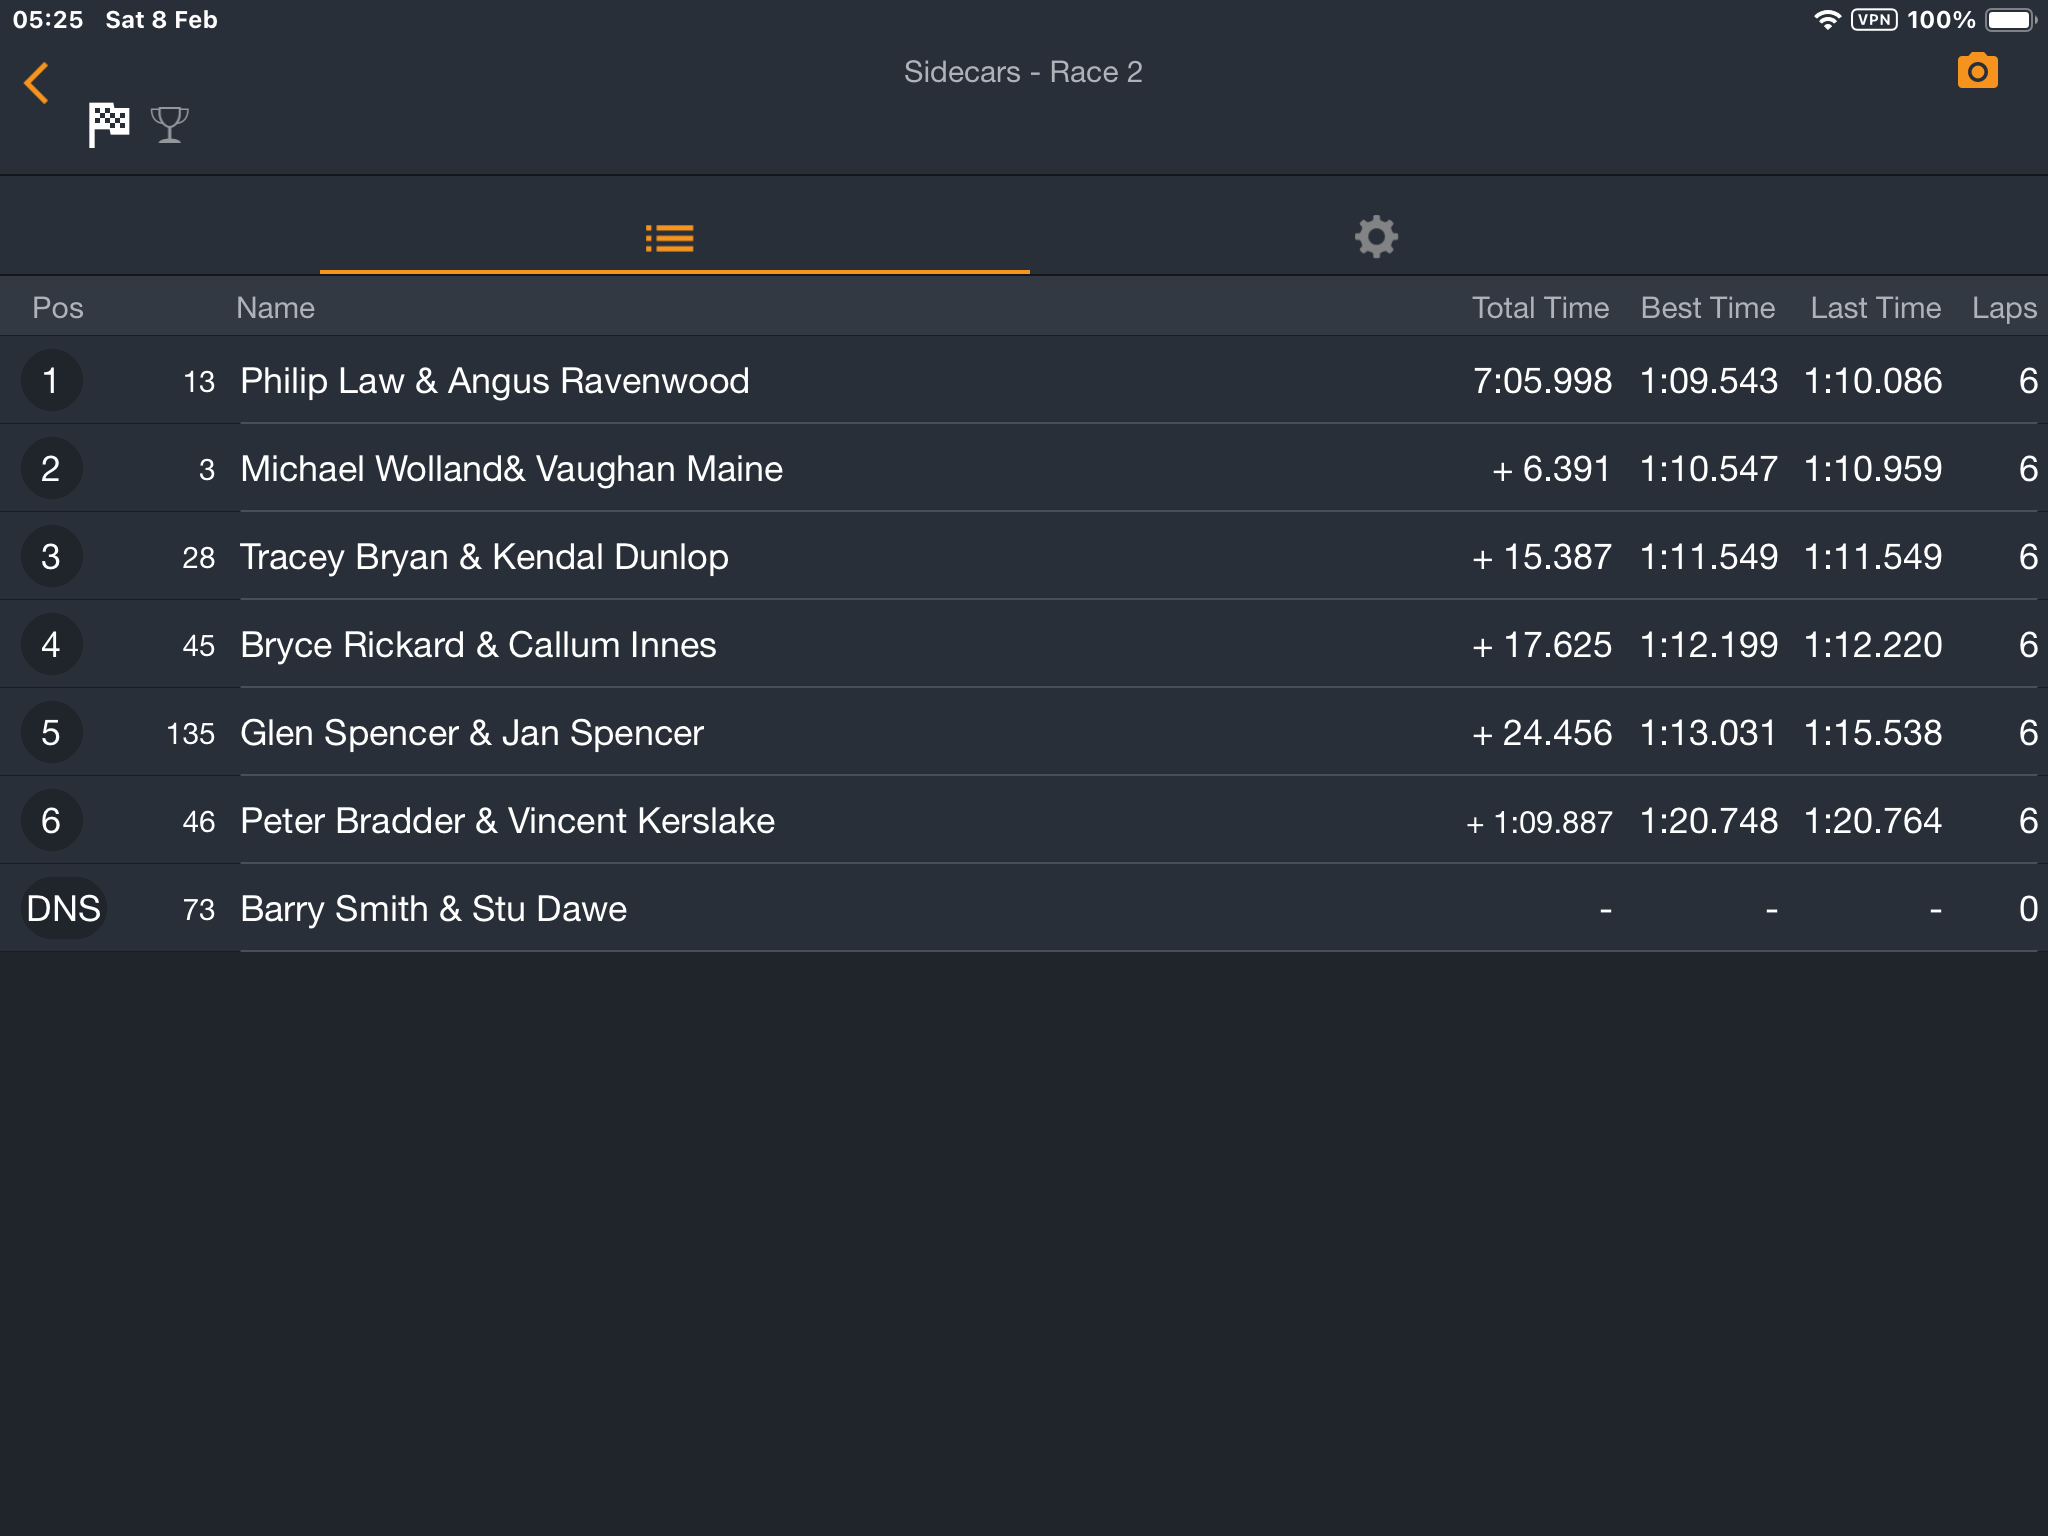Click the gap value + 24.456
The height and width of the screenshot is (1536, 2048).
(1541, 733)
